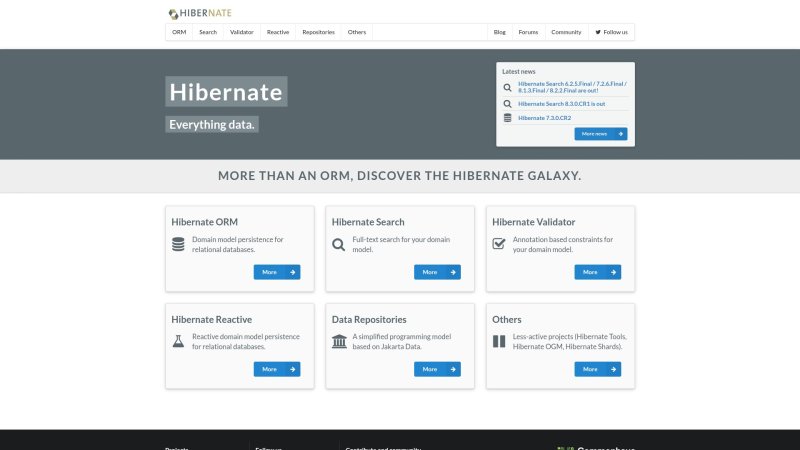Click the Hibernate logo in the header
This screenshot has height=450, width=800.
click(x=200, y=13)
